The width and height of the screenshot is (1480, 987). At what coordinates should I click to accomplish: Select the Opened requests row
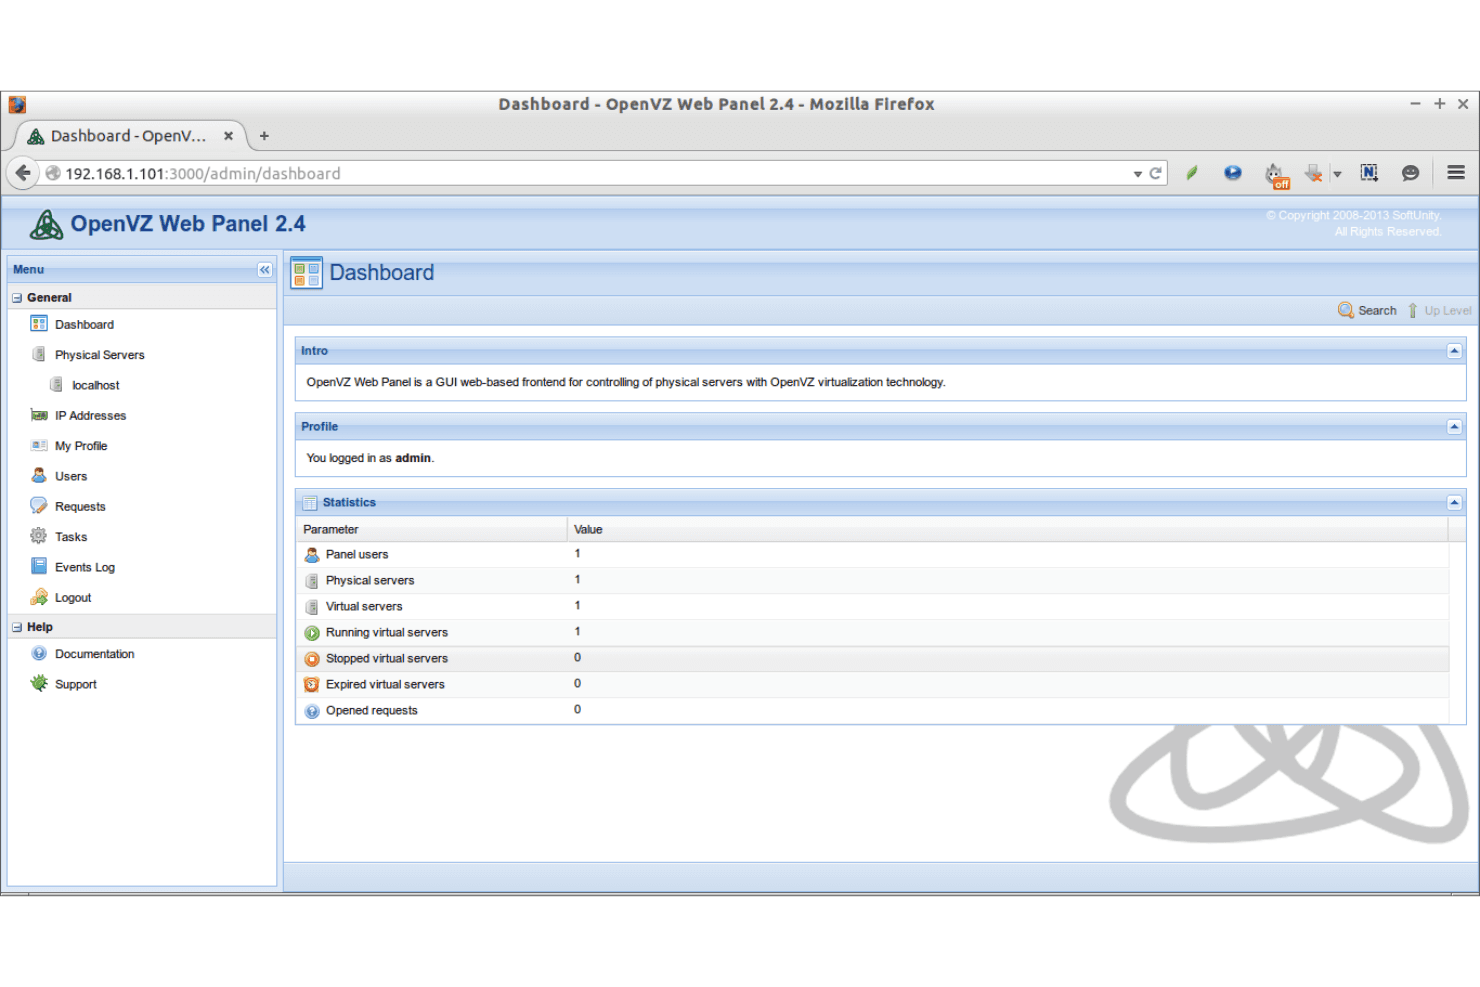872,711
